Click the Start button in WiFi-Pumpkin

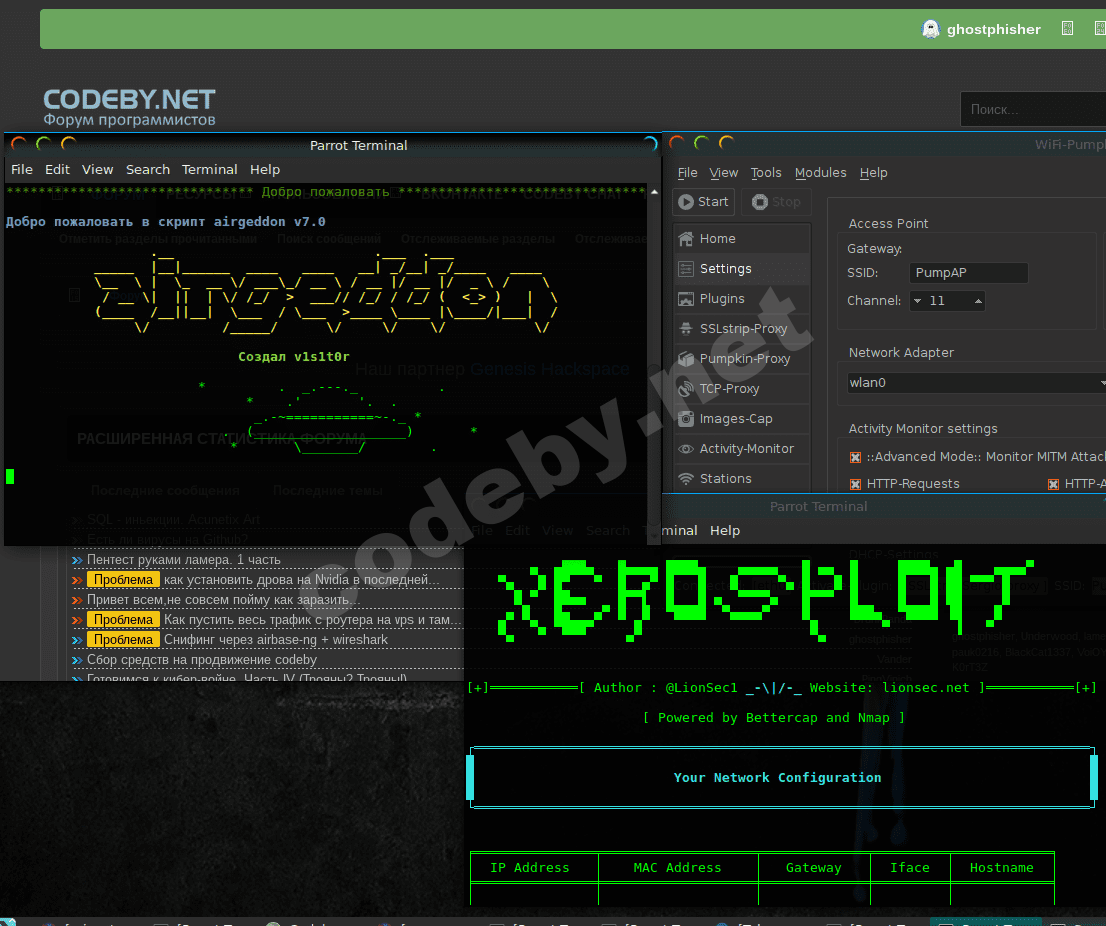pos(703,202)
